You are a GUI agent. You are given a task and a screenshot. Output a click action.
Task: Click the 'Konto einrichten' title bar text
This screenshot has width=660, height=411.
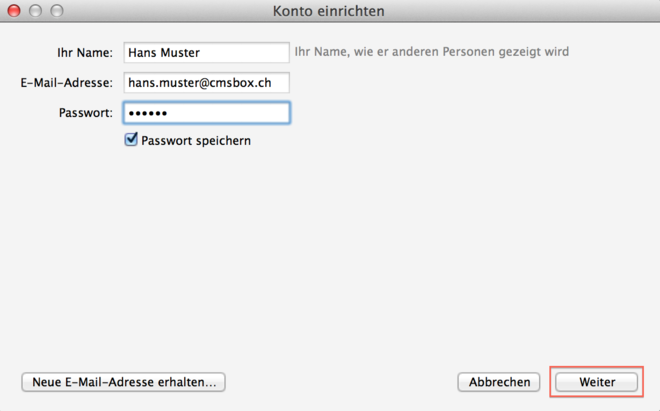328,11
